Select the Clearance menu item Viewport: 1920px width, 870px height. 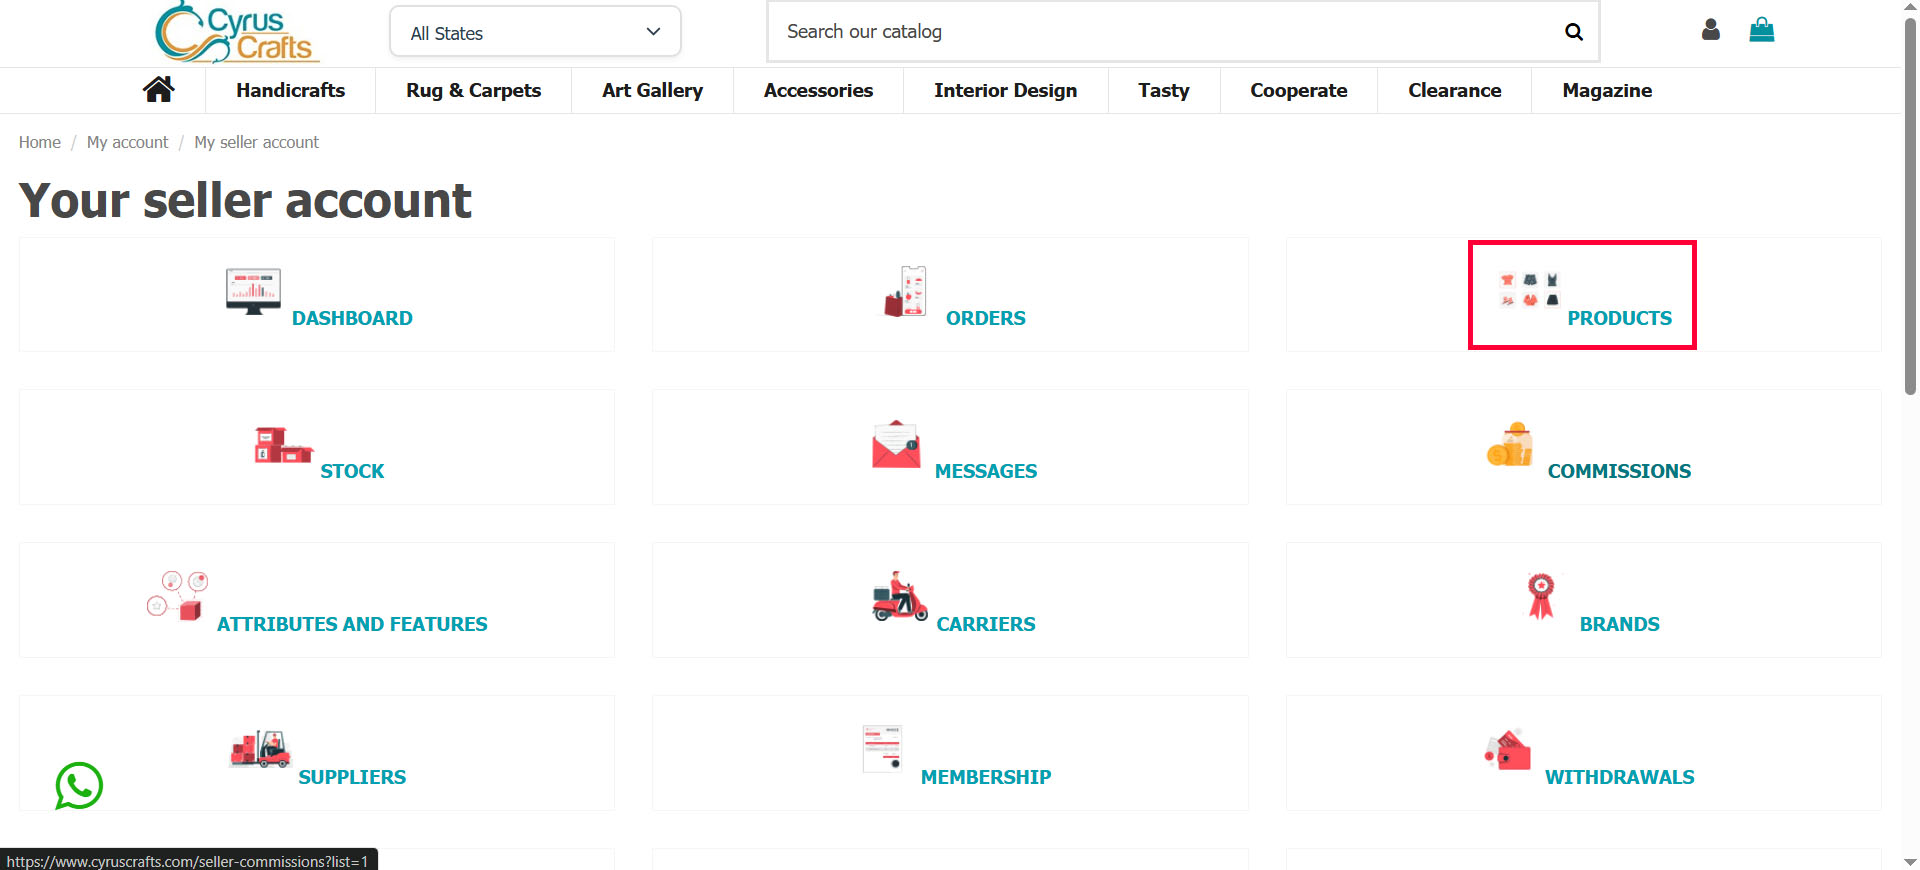[1454, 91]
